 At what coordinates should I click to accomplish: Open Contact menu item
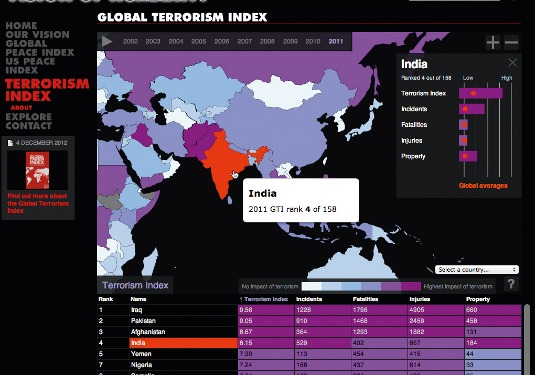tap(29, 126)
